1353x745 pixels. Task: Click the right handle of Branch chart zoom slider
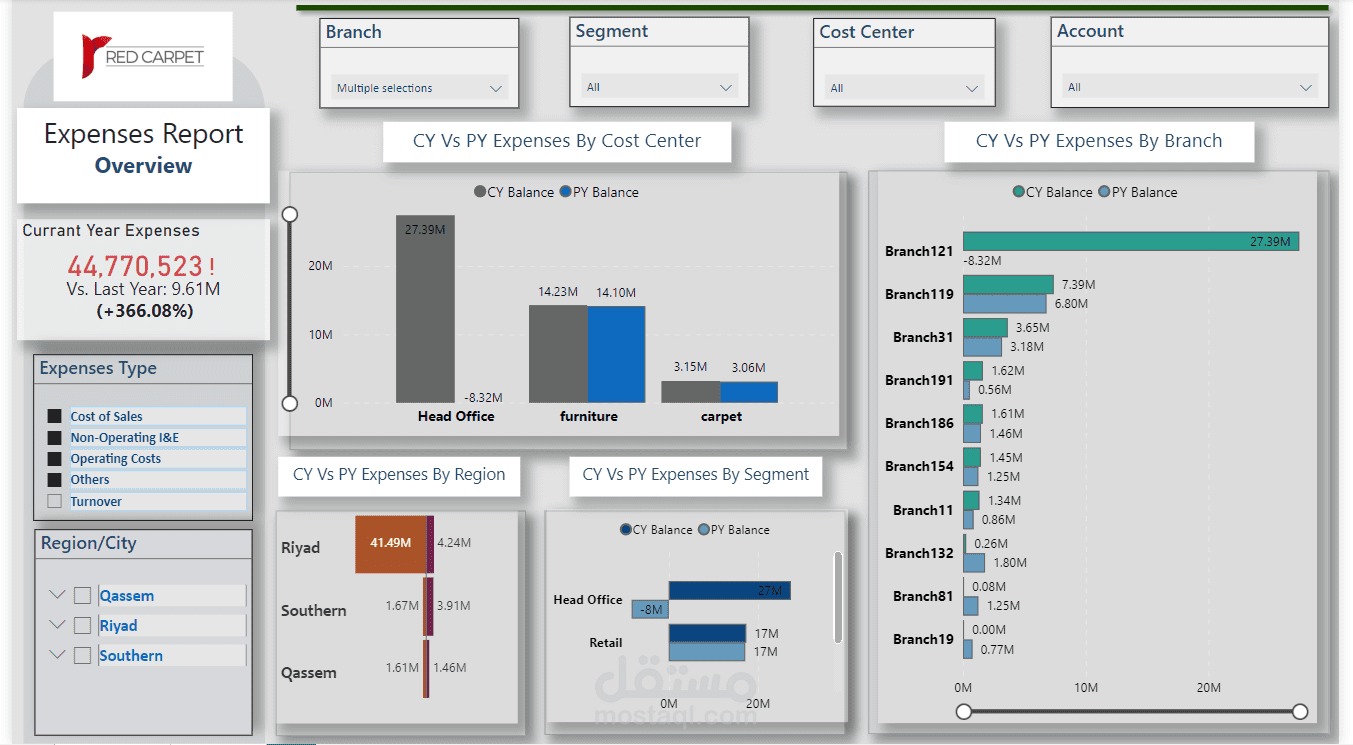[1300, 711]
